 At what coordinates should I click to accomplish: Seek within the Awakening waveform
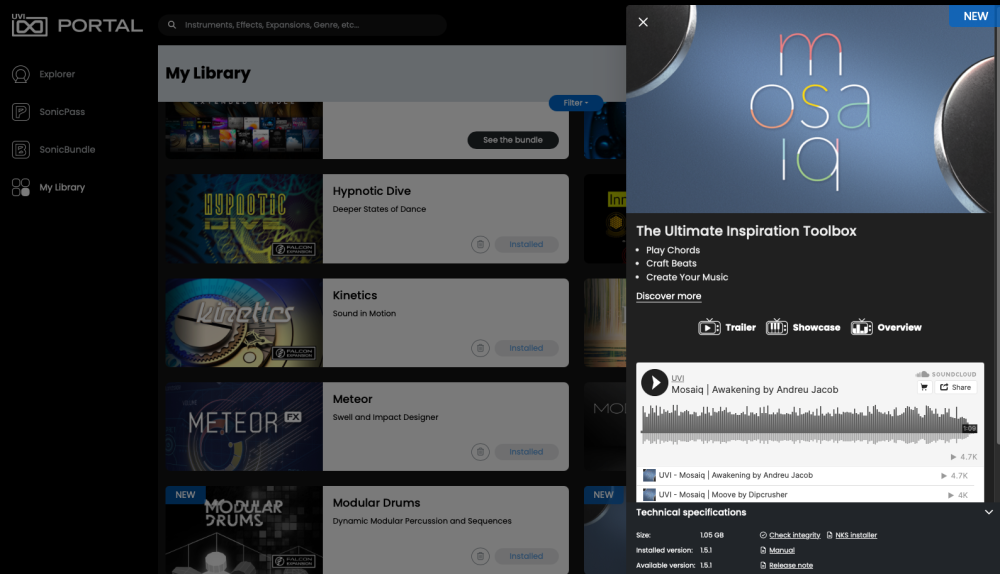(808, 423)
